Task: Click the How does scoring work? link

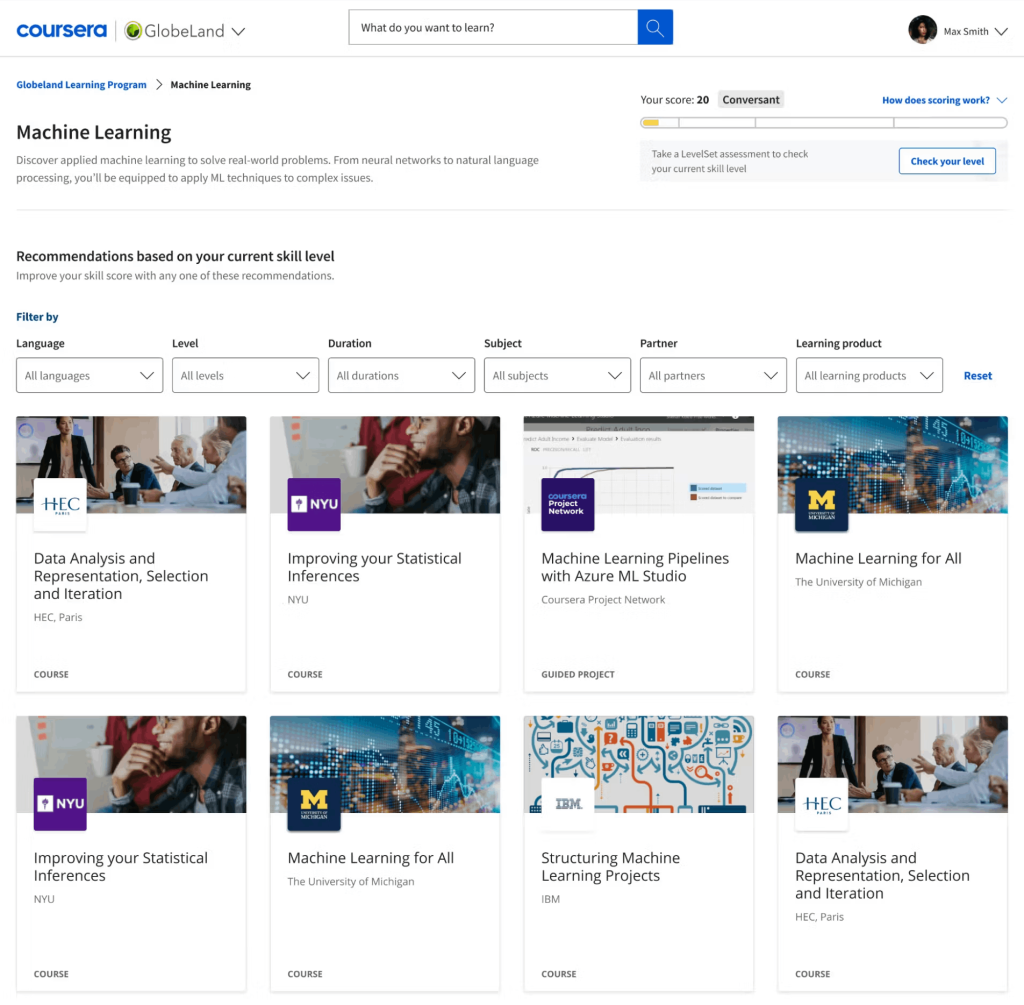Action: tap(935, 101)
